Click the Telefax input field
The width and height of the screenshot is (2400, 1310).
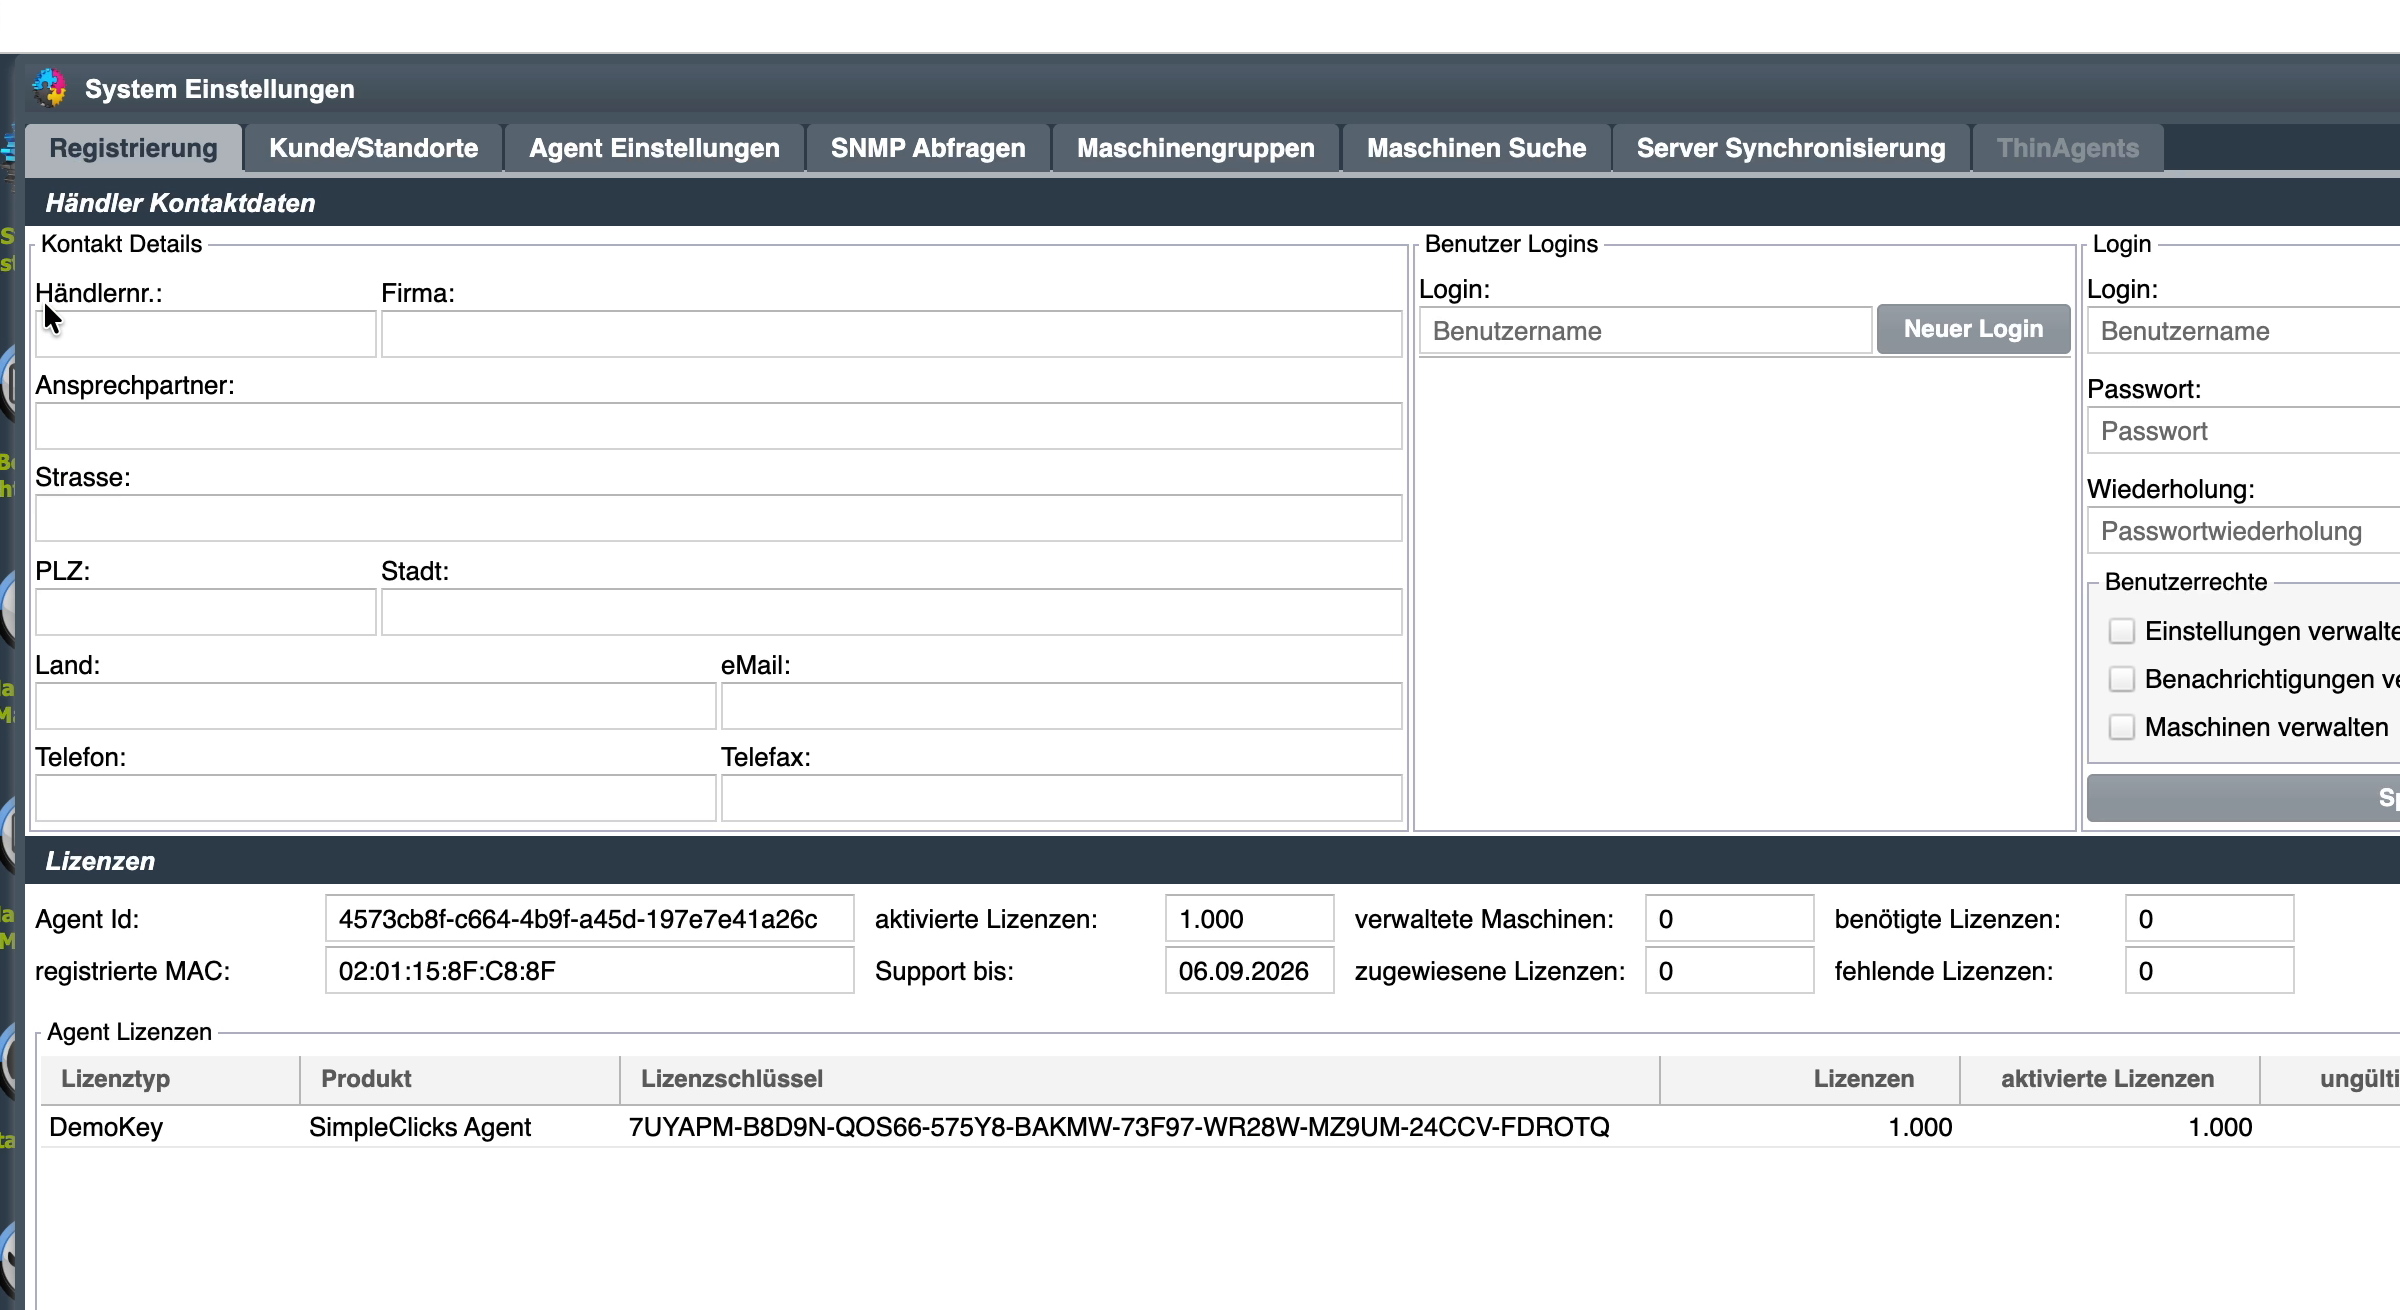coord(1062,798)
